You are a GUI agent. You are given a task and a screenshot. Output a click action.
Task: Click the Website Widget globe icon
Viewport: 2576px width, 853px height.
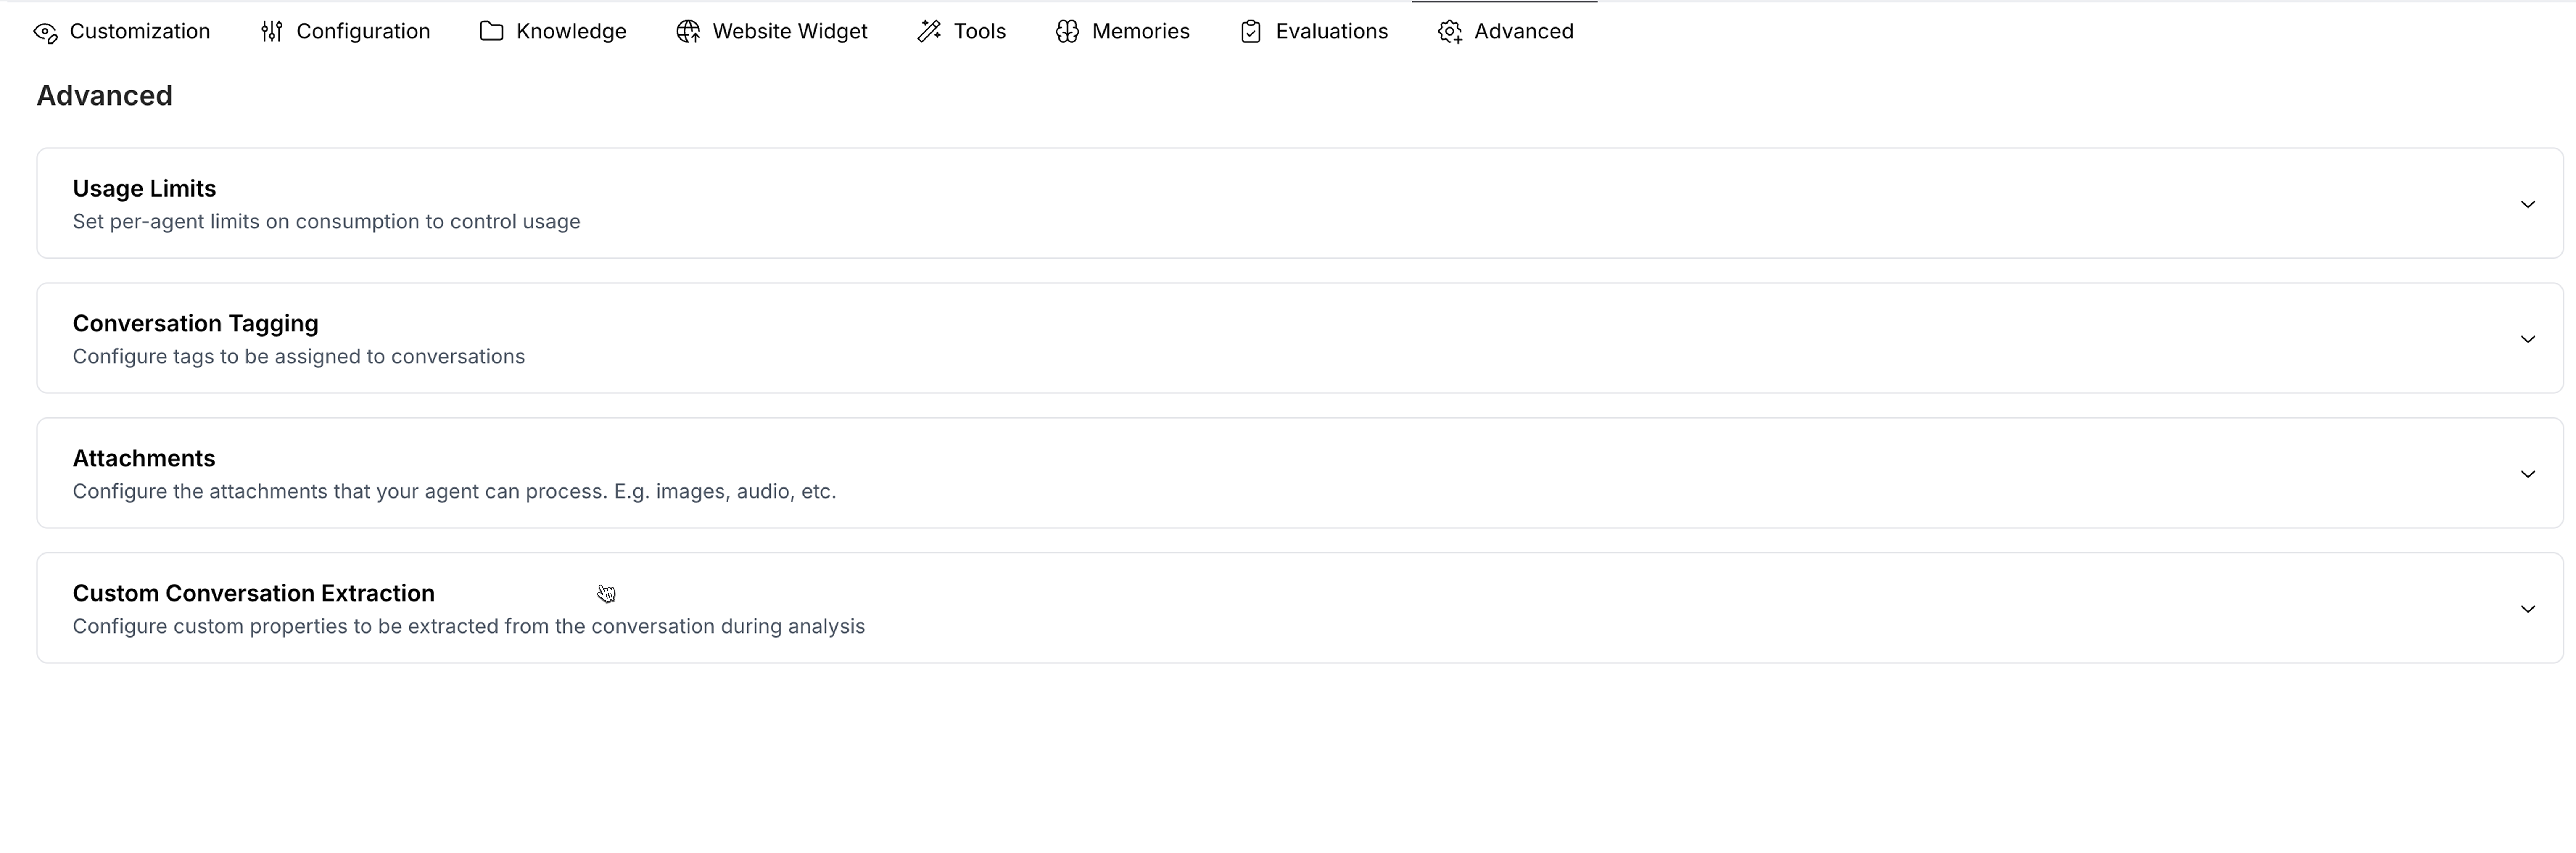(x=687, y=31)
